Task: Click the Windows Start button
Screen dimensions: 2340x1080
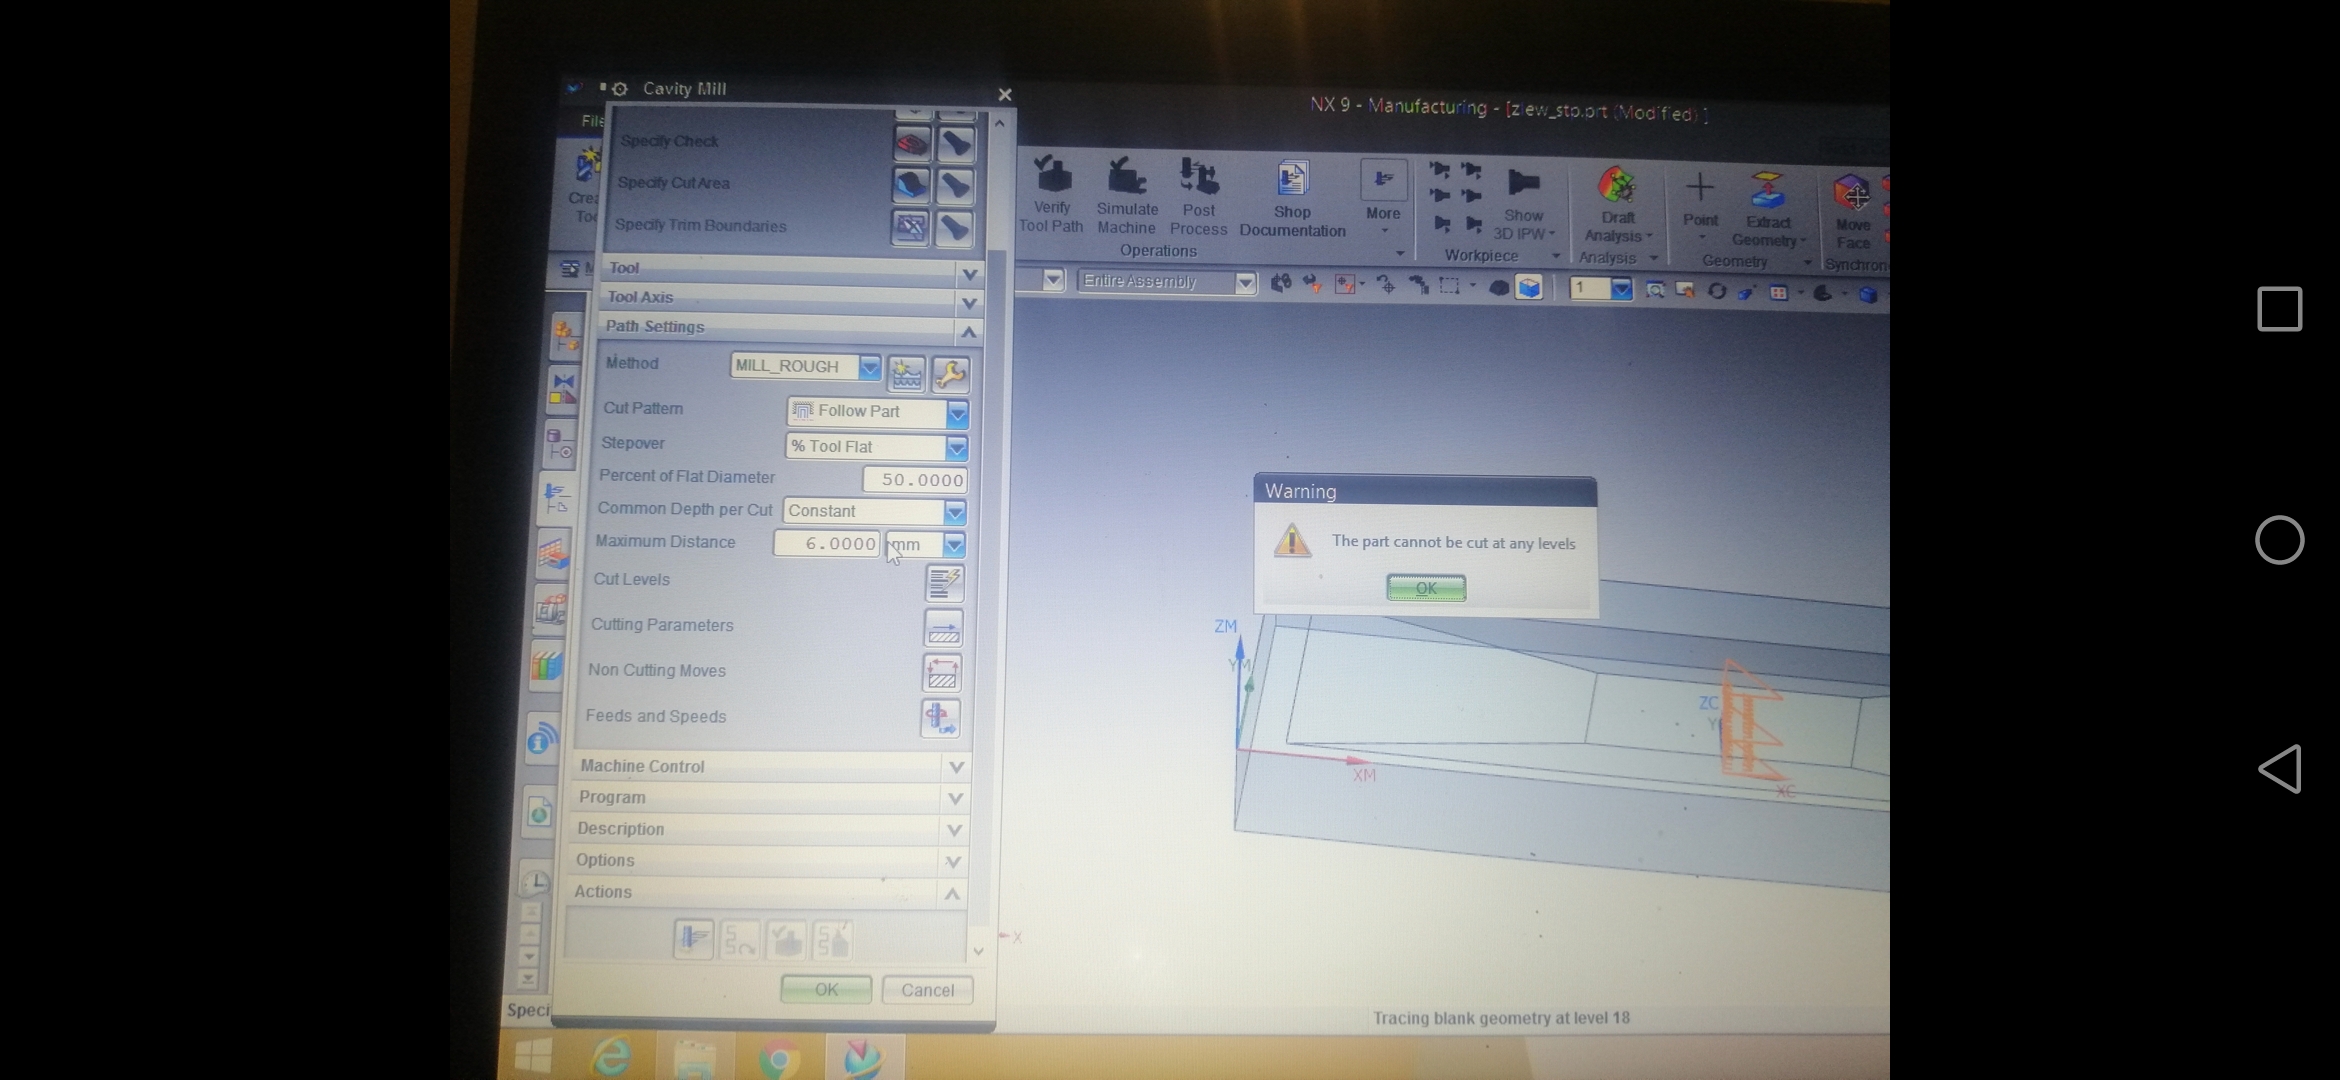Action: 532,1056
